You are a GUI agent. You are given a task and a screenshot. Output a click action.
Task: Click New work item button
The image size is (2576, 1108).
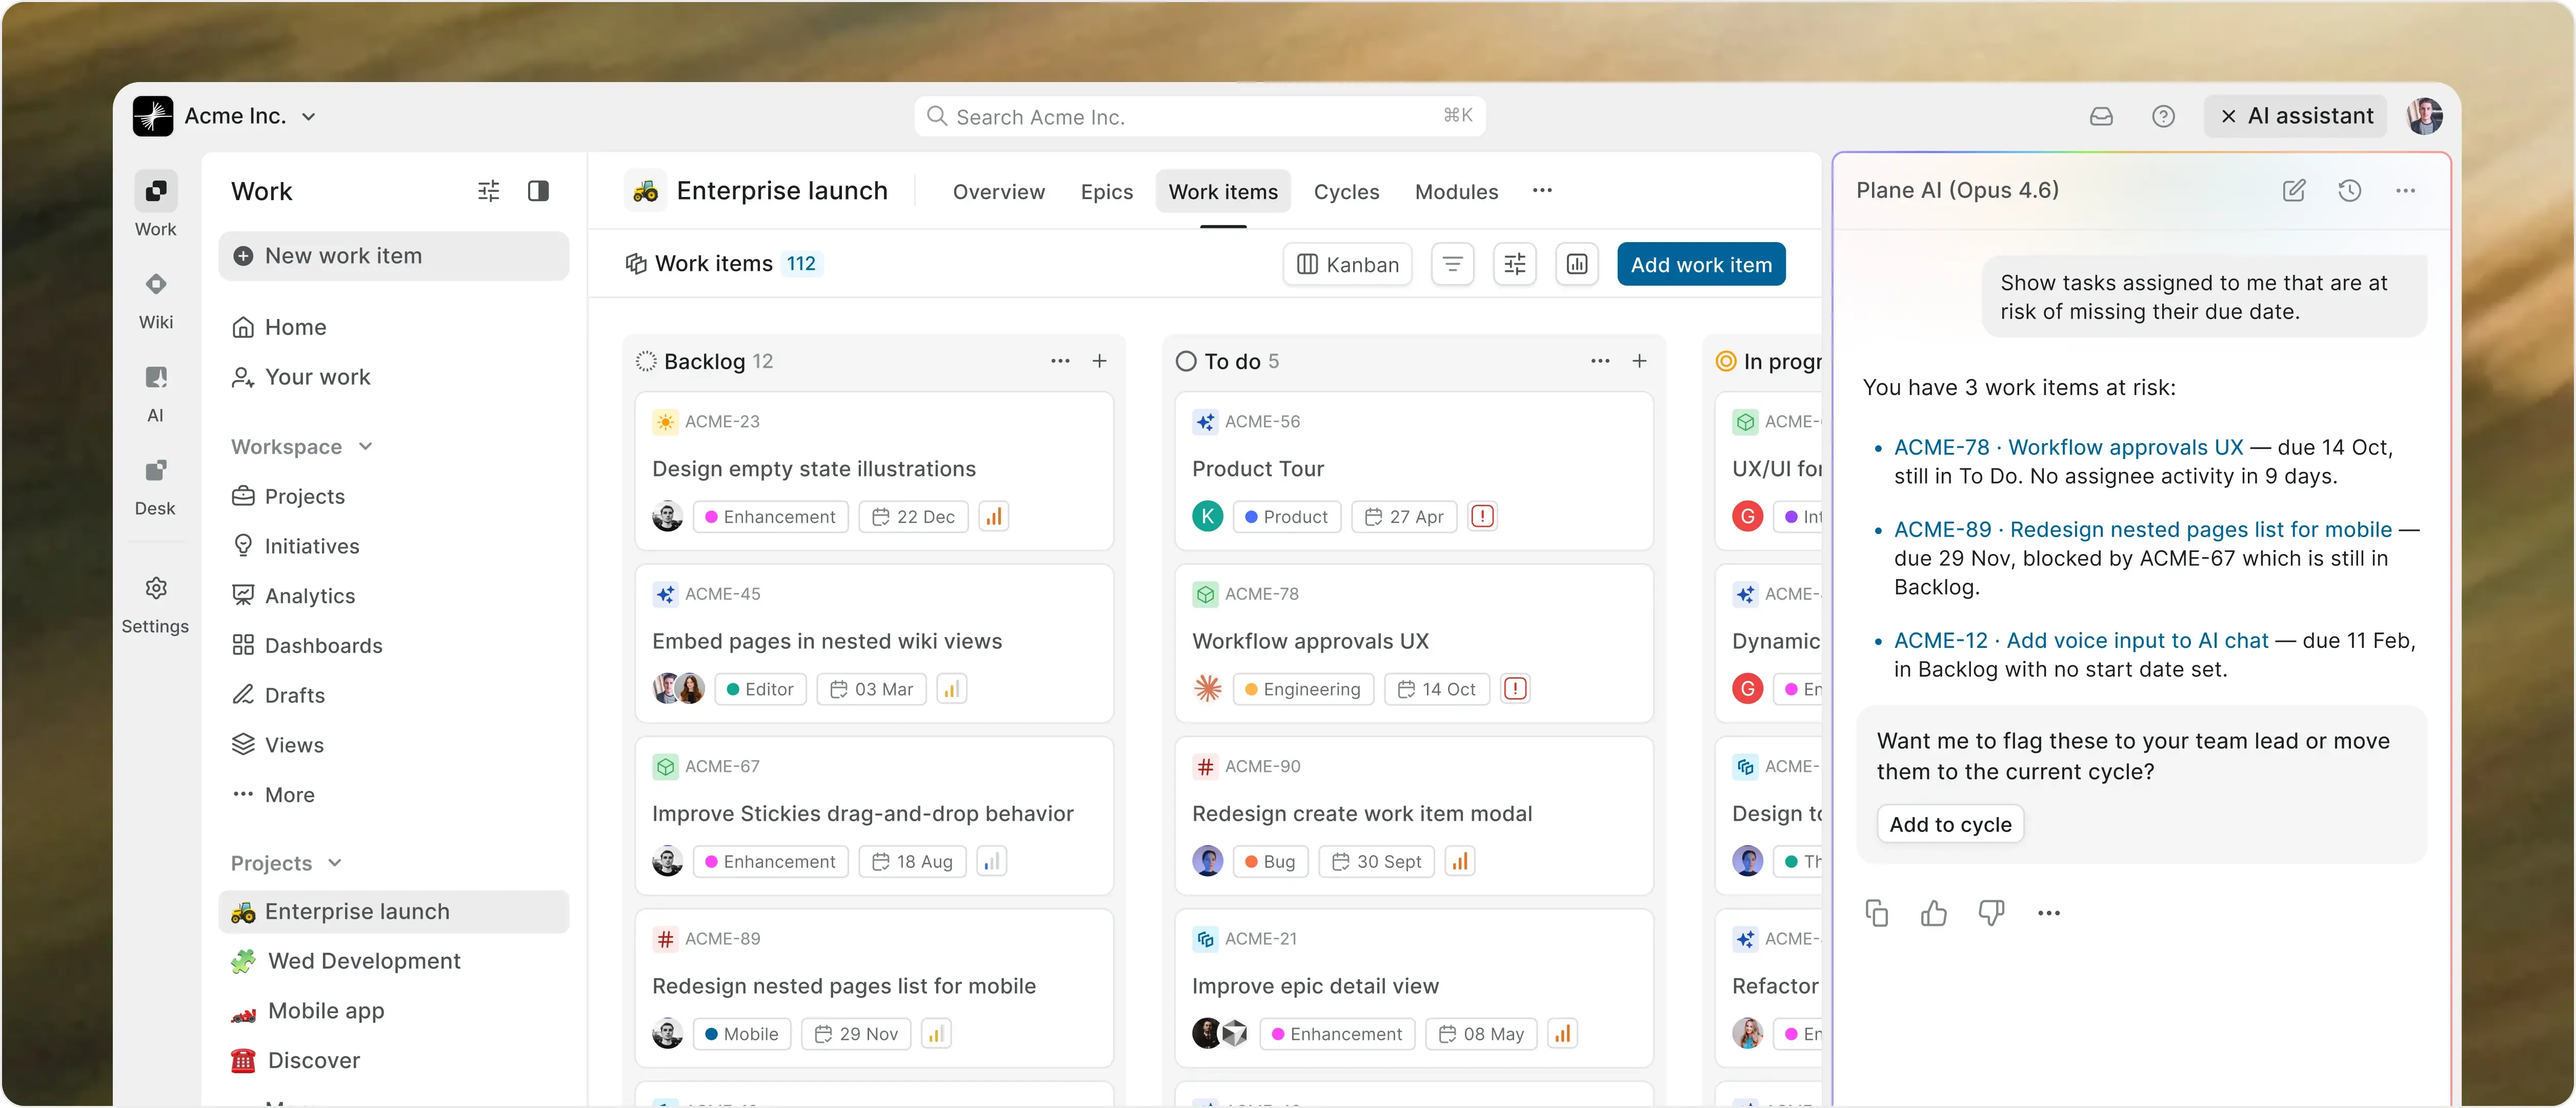(x=394, y=256)
